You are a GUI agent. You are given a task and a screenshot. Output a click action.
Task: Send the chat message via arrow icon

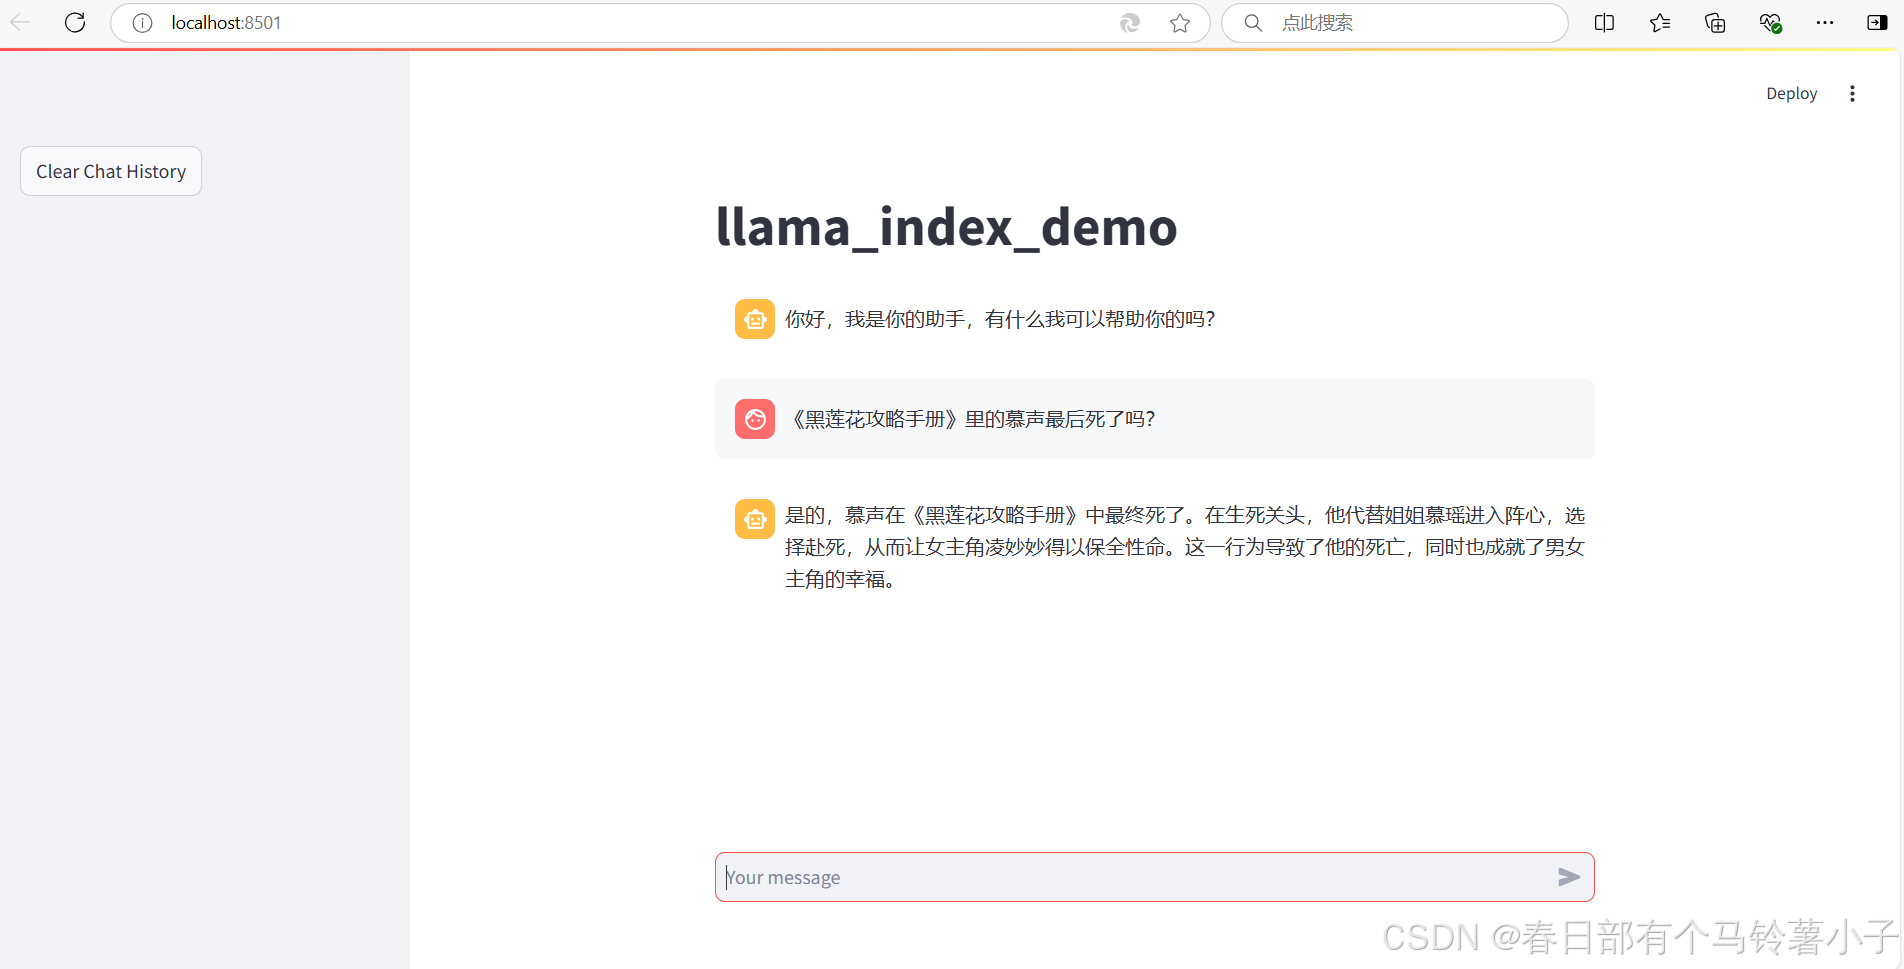(1569, 877)
